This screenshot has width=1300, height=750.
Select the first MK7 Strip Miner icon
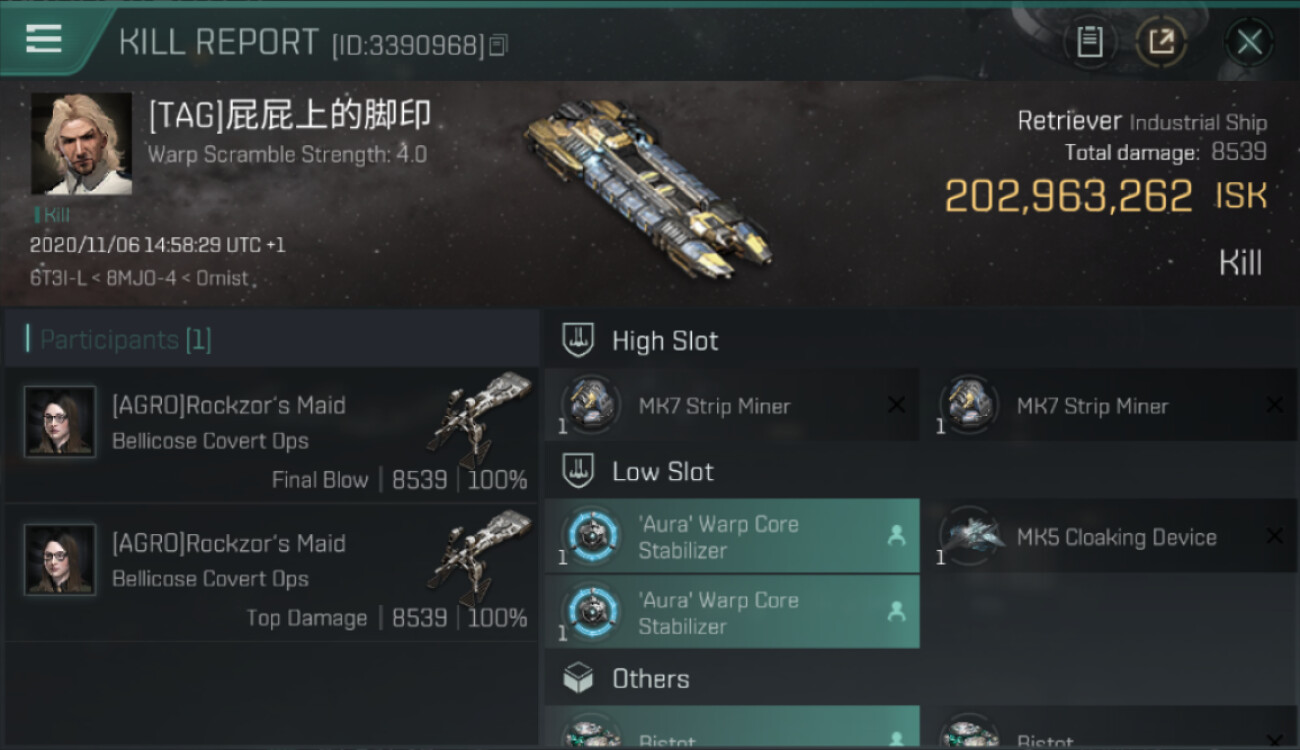[590, 405]
